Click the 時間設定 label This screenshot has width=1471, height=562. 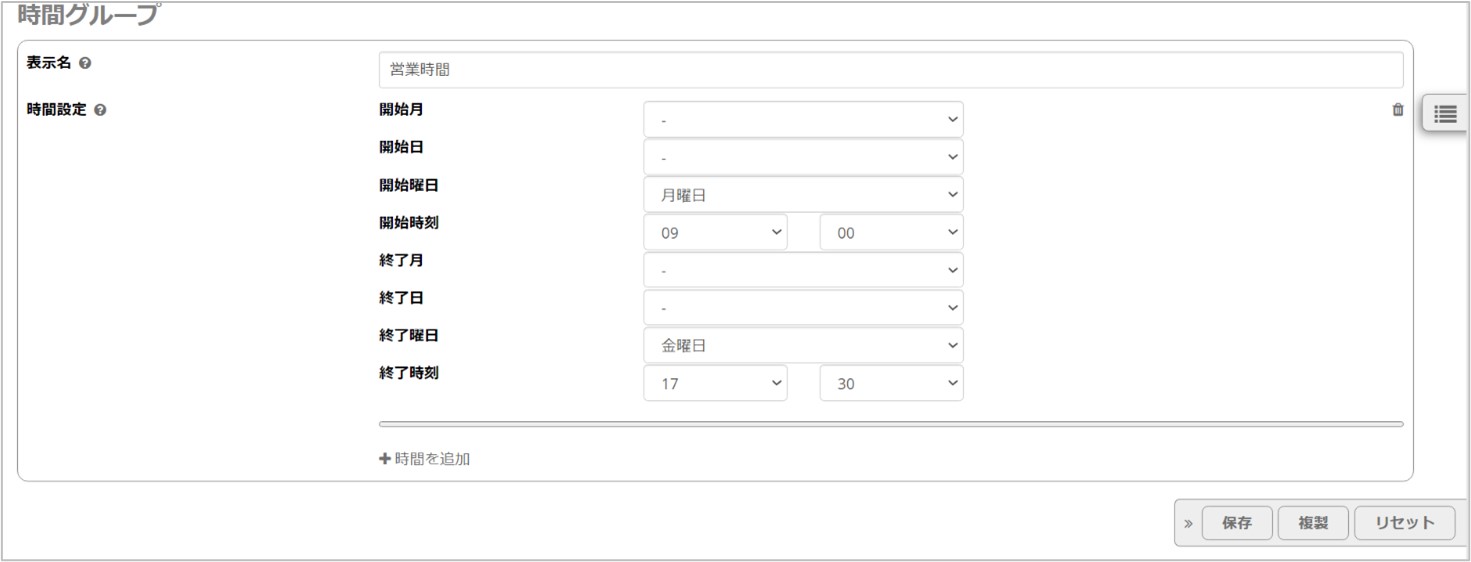tap(56, 110)
